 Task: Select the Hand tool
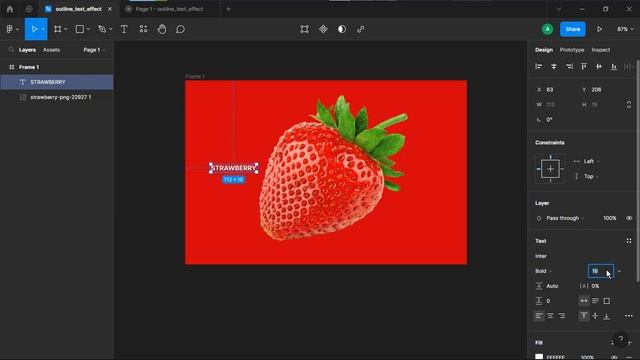162,29
